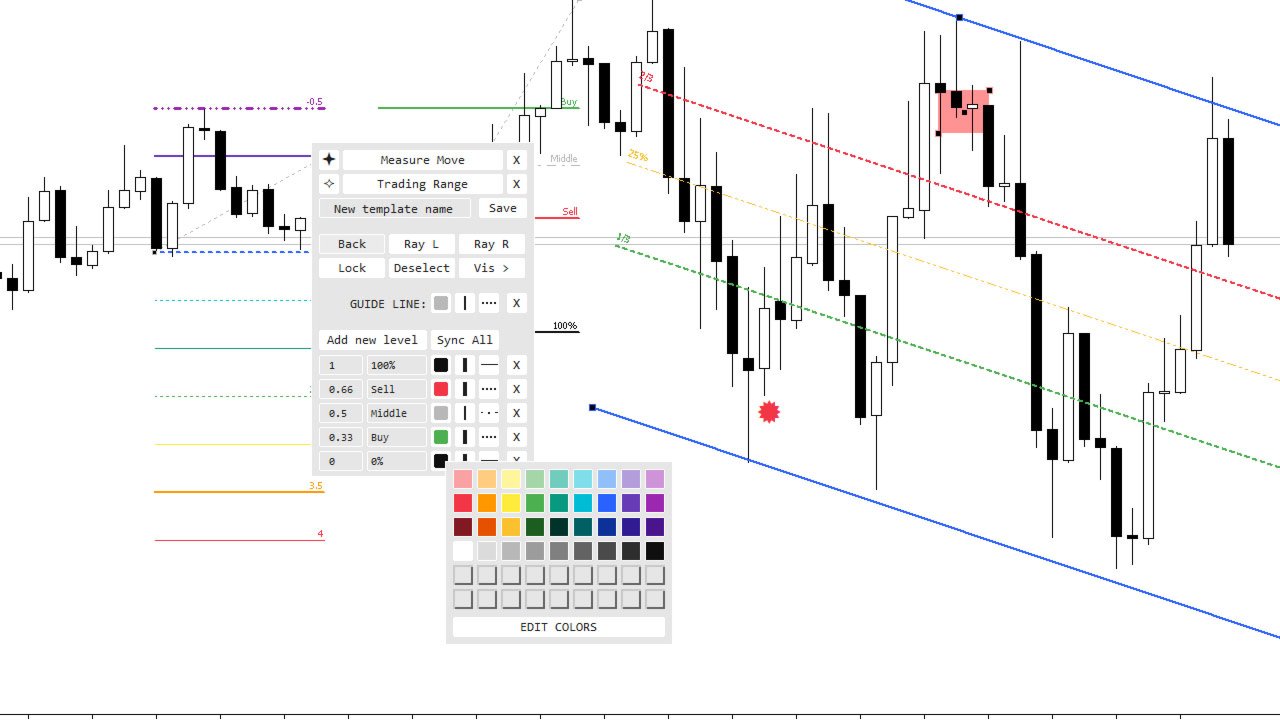Remove the Trading Range template
The height and width of the screenshot is (720, 1280).
point(516,184)
